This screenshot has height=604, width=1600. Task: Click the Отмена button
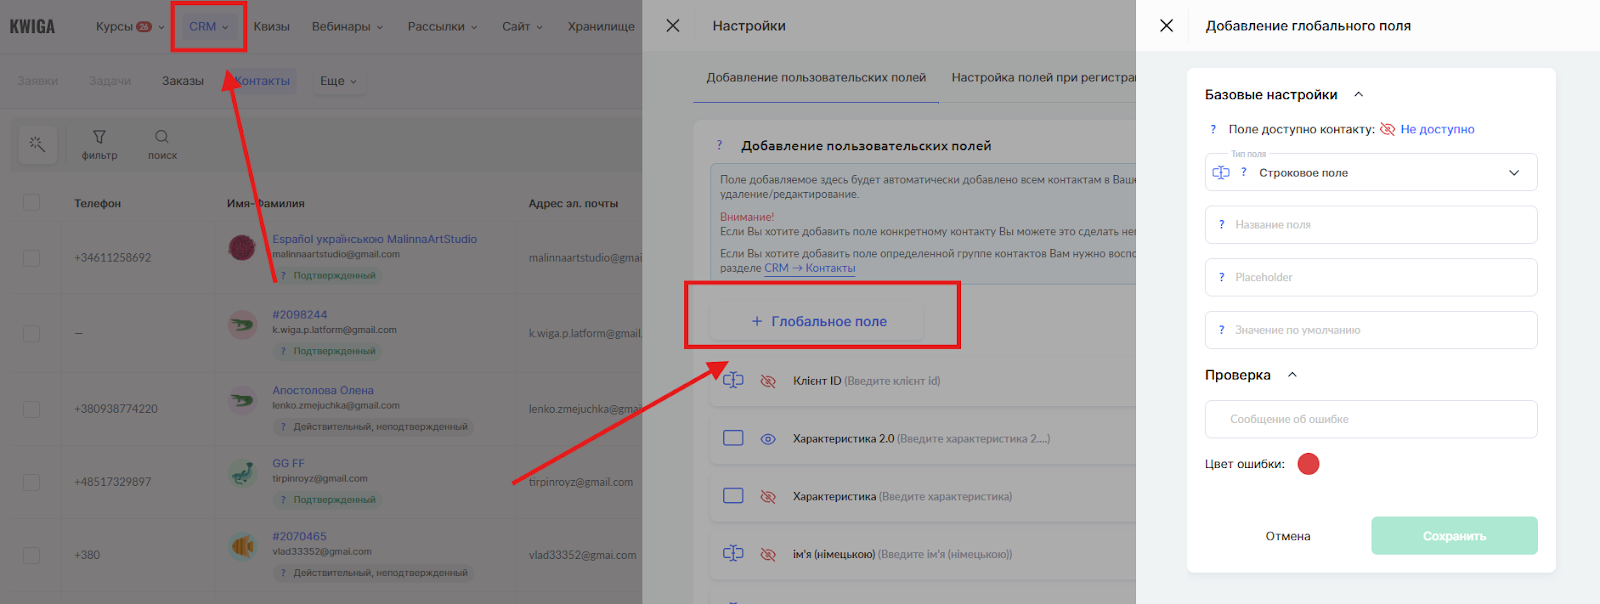1288,536
